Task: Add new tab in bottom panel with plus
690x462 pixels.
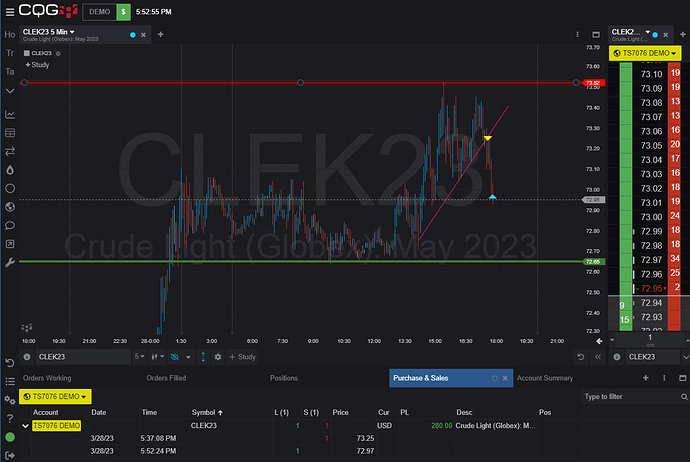Action: [x=646, y=378]
